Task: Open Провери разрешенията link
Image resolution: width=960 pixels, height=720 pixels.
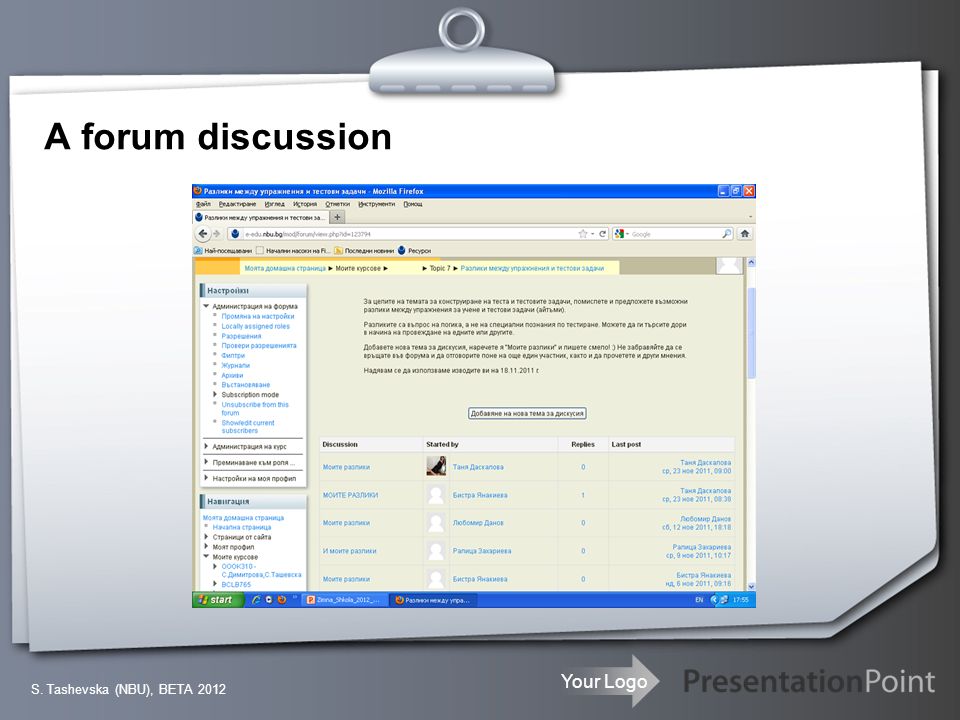Action: pos(259,346)
